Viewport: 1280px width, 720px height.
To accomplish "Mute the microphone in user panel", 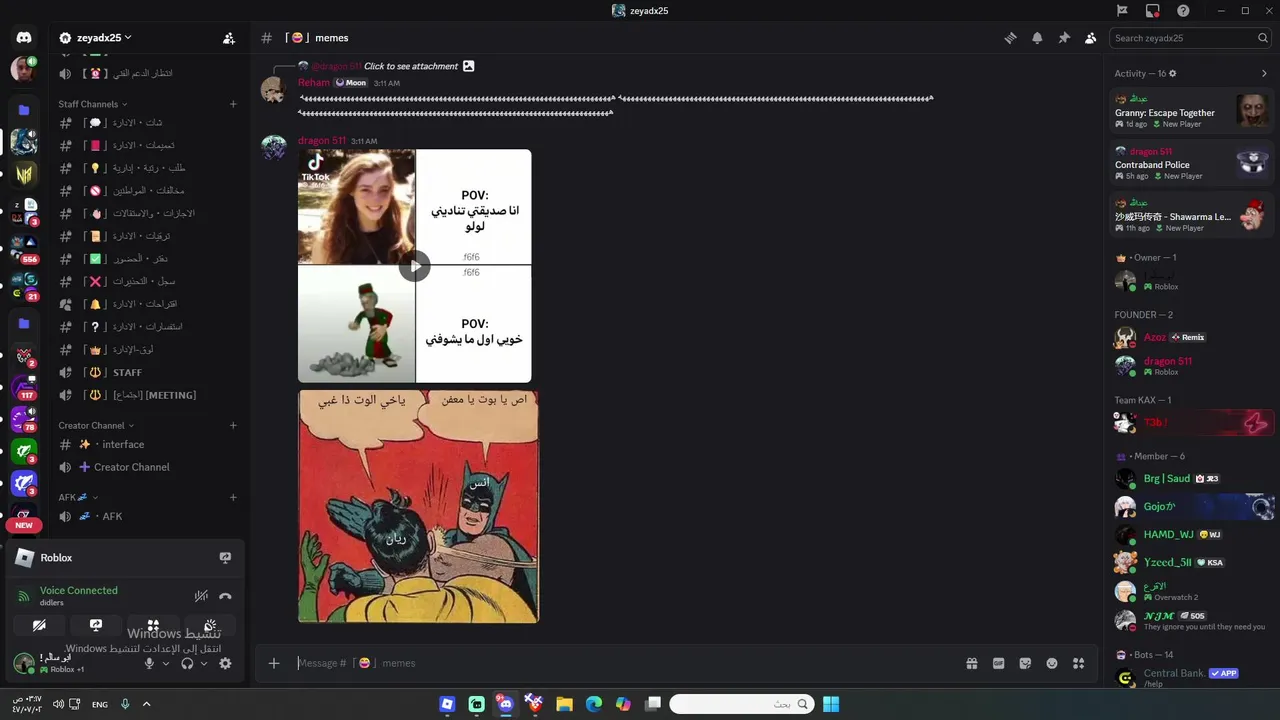I will (149, 663).
